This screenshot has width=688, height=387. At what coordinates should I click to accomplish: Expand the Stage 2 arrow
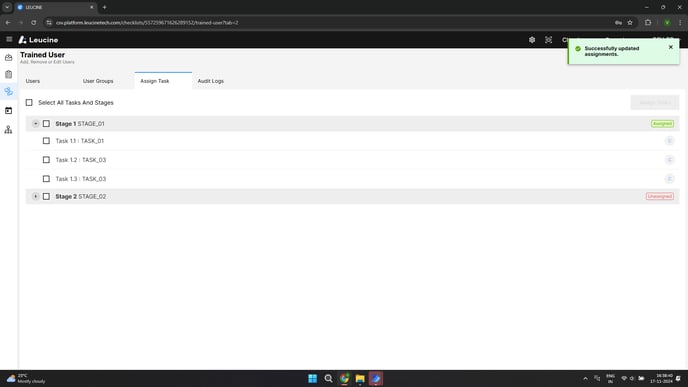click(36, 197)
